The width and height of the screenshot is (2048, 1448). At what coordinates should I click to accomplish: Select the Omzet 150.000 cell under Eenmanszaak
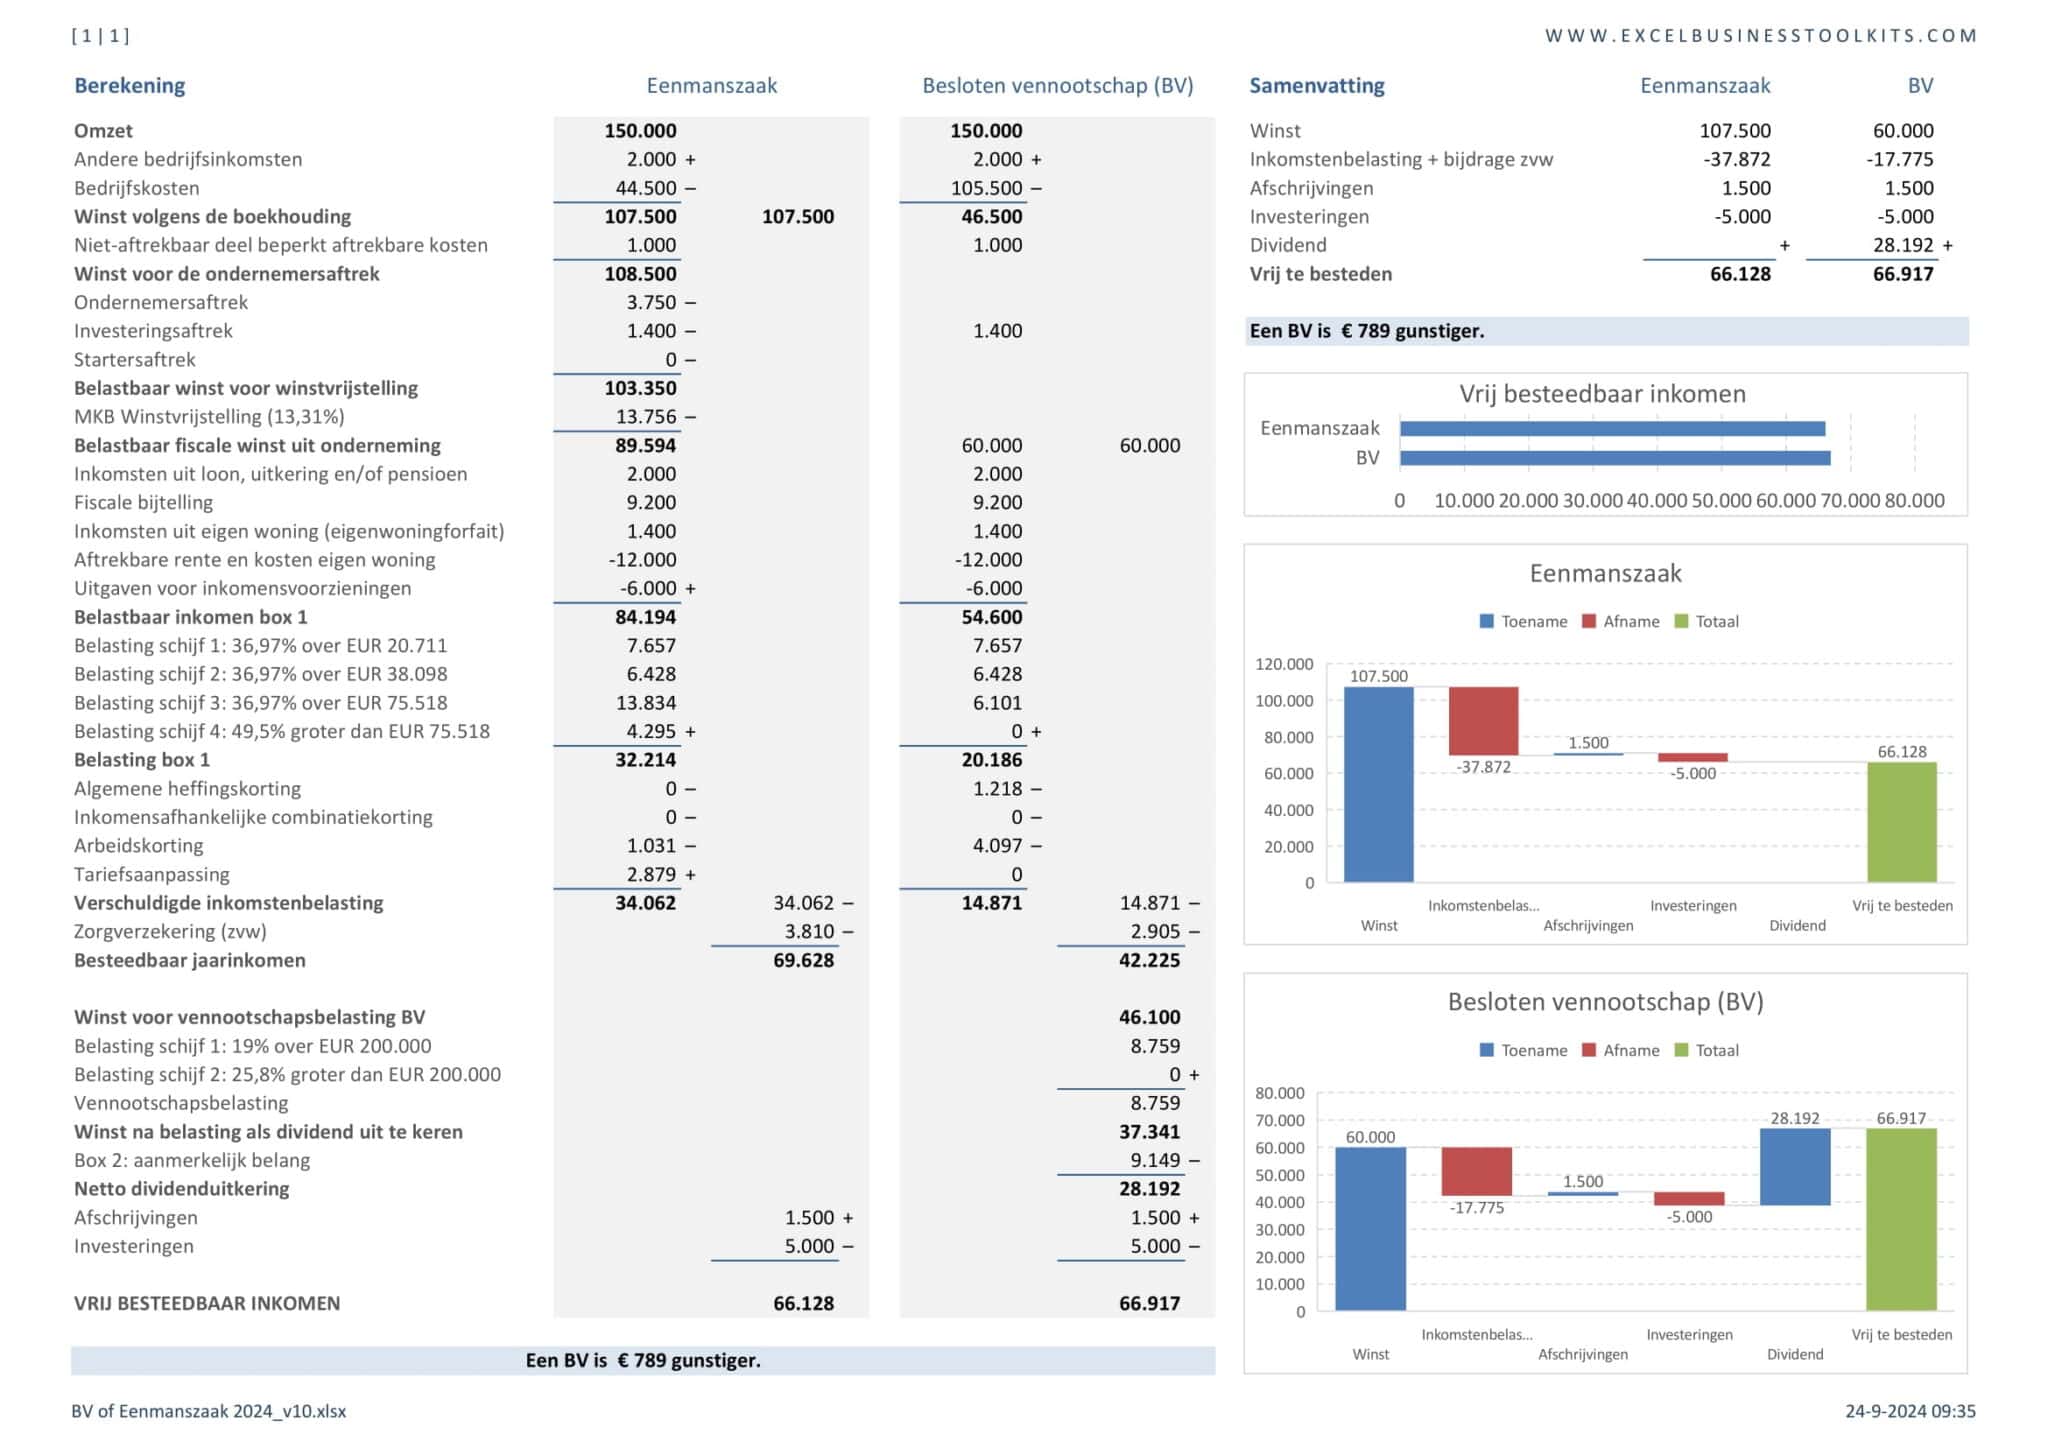(640, 131)
